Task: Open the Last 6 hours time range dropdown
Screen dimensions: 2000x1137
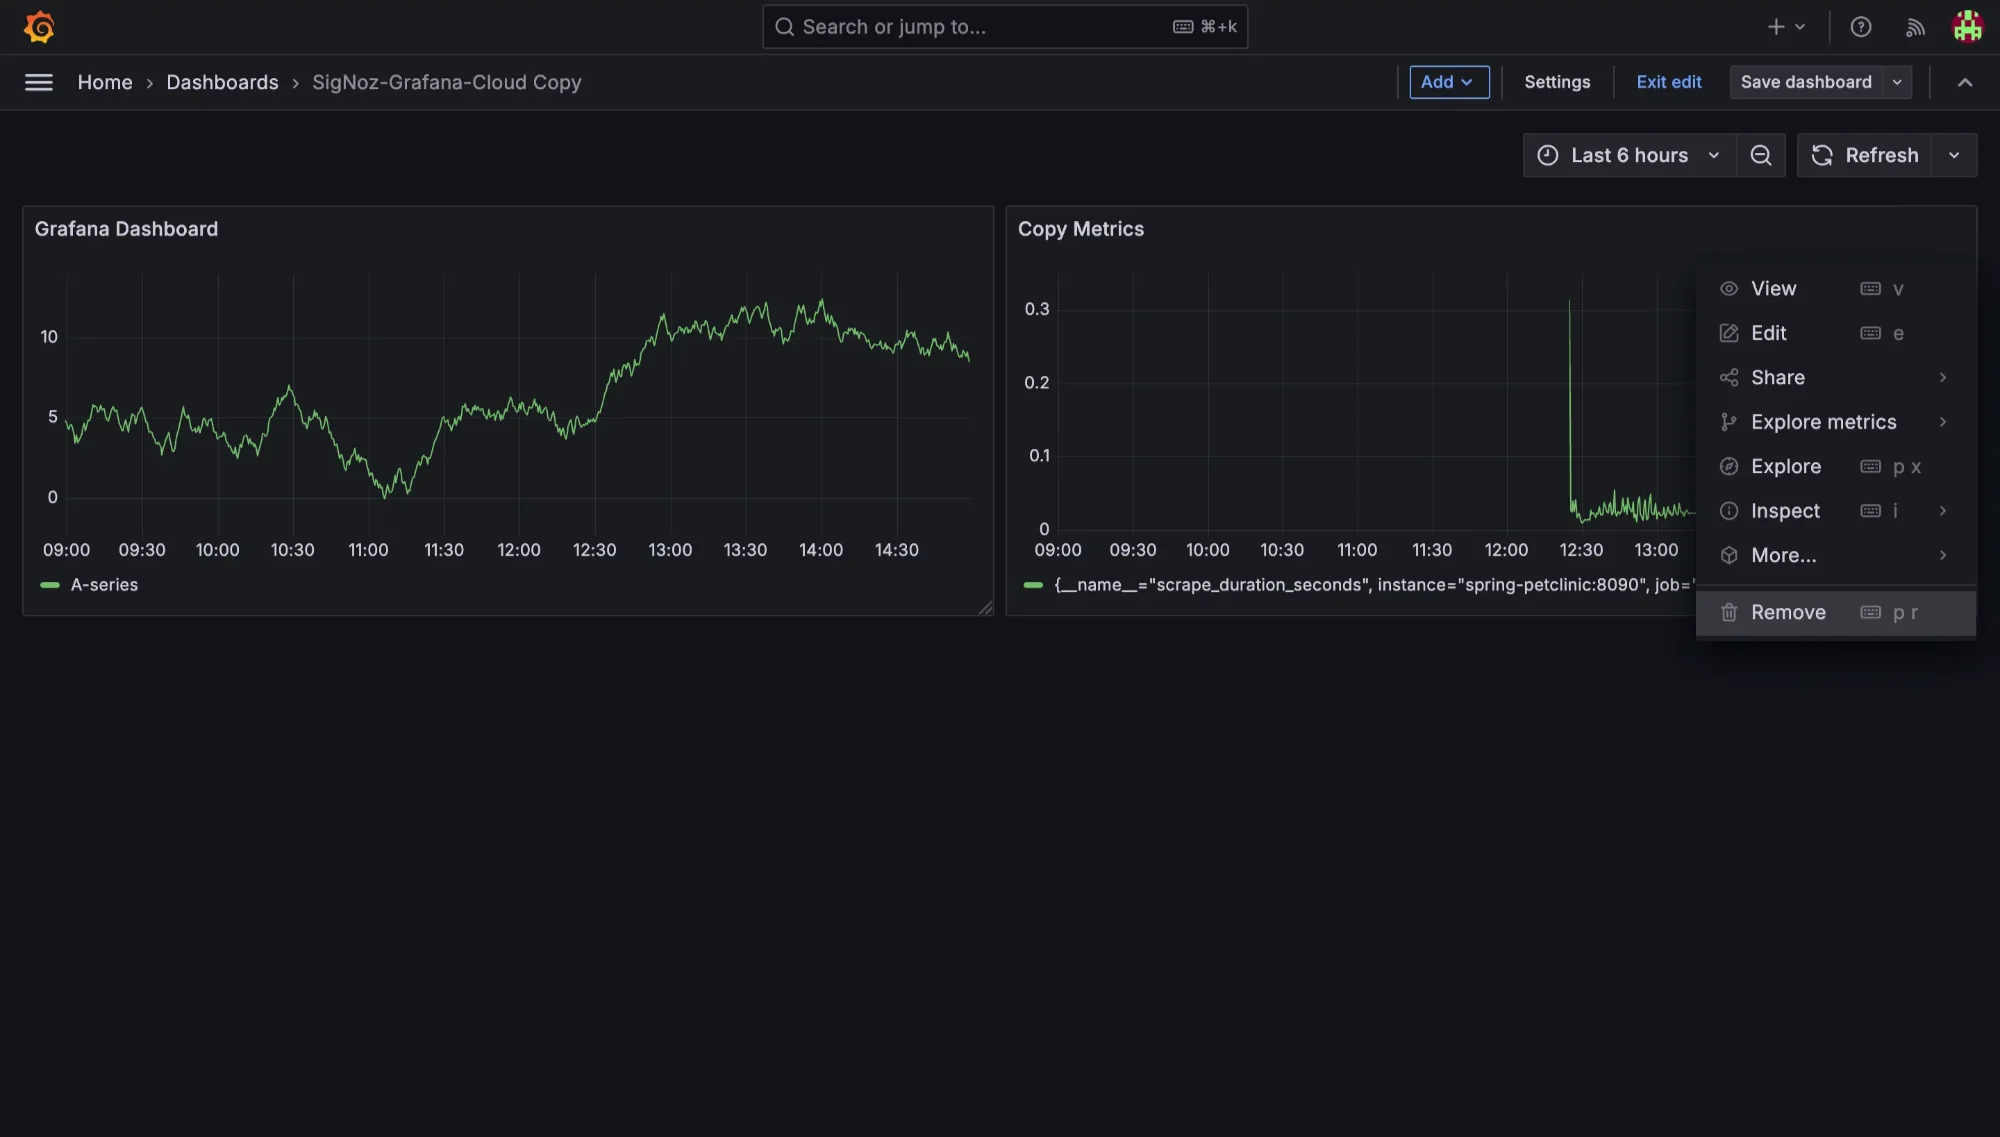Action: pyautogui.click(x=1629, y=155)
